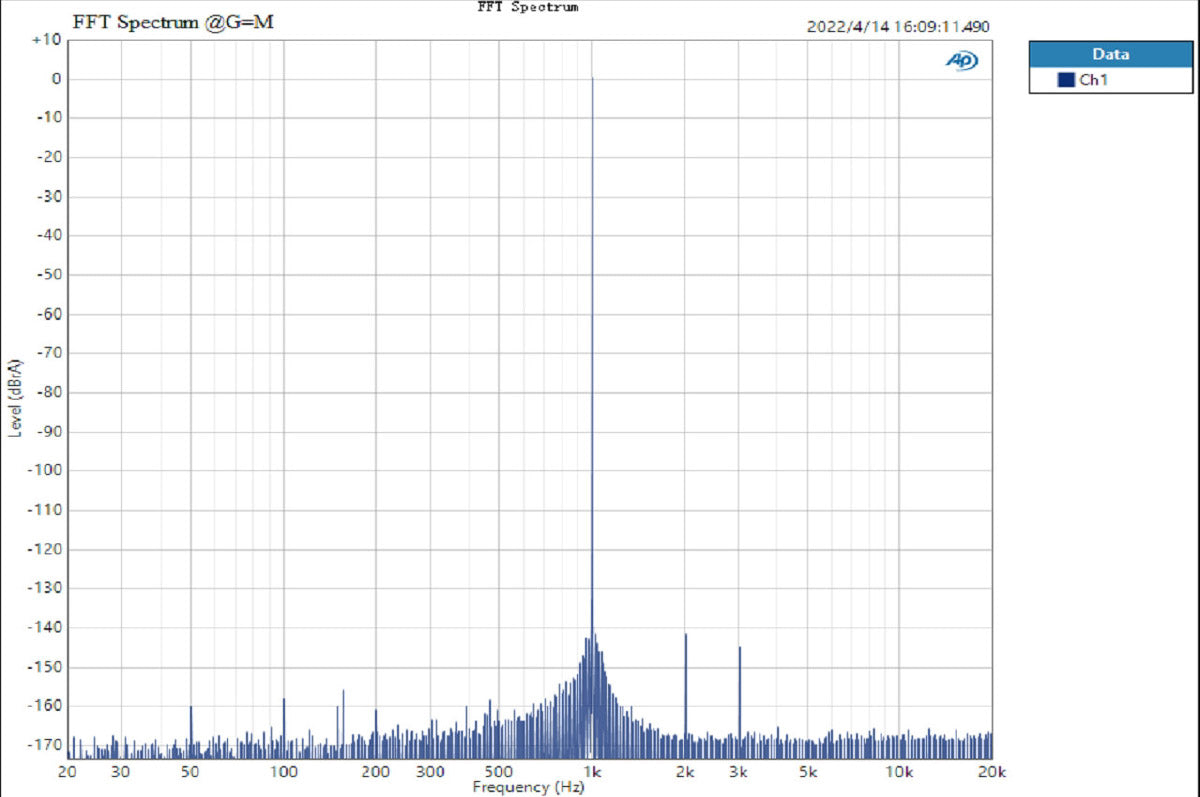Click the Ch1 color swatch in legend
The width and height of the screenshot is (1200, 797).
pos(1066,80)
